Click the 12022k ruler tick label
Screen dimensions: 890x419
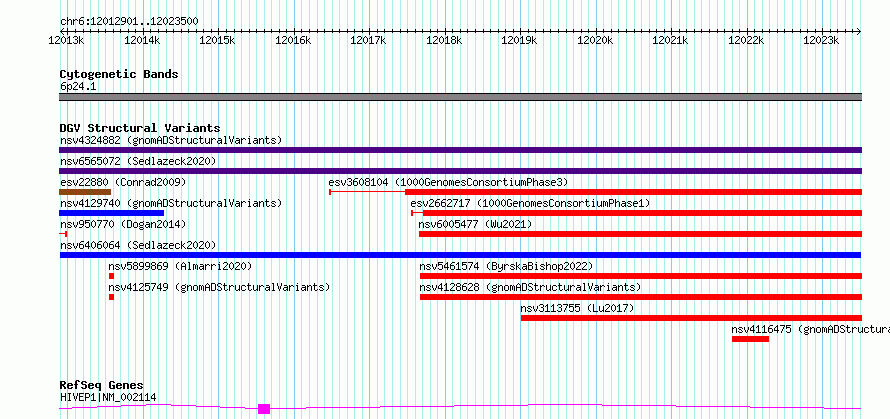coord(746,40)
